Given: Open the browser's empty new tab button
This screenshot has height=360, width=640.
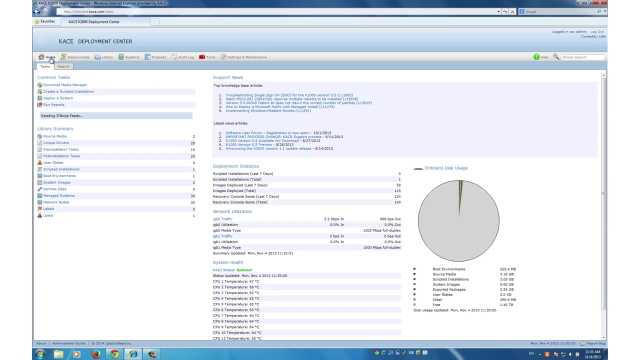Looking at the screenshot, I should pos(155,22).
